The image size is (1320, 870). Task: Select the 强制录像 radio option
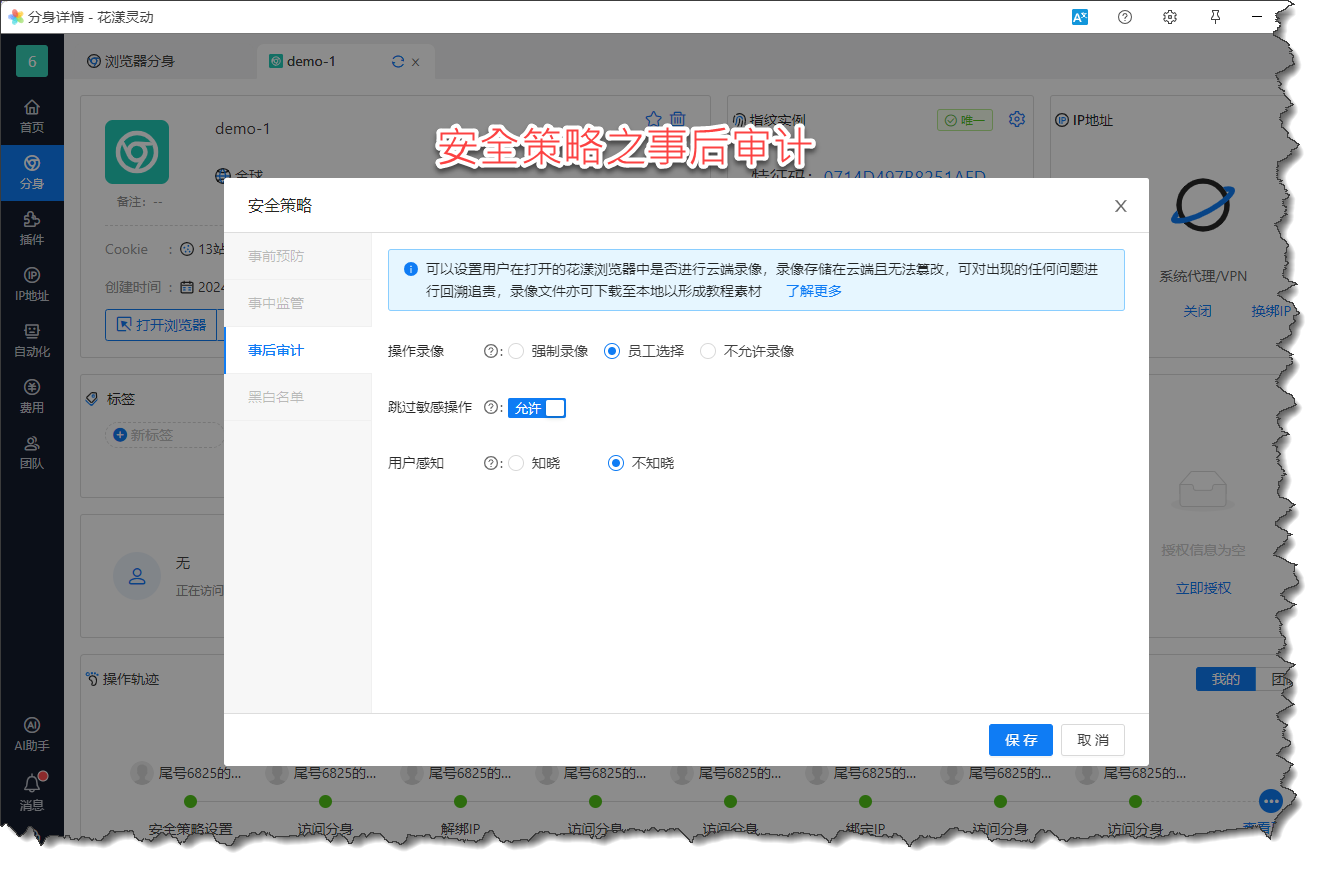click(516, 351)
